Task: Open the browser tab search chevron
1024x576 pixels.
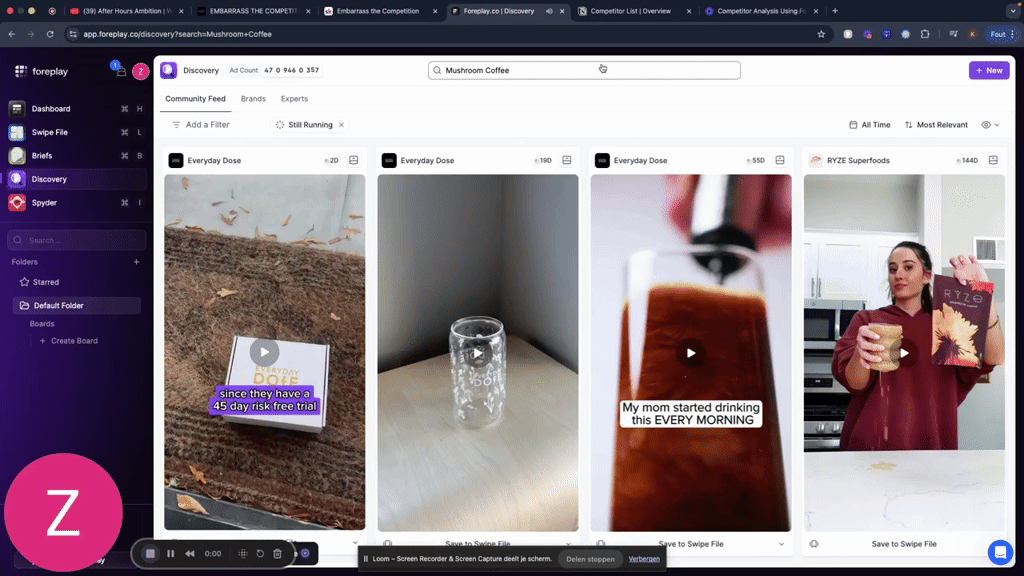Action: [x=1013, y=10]
